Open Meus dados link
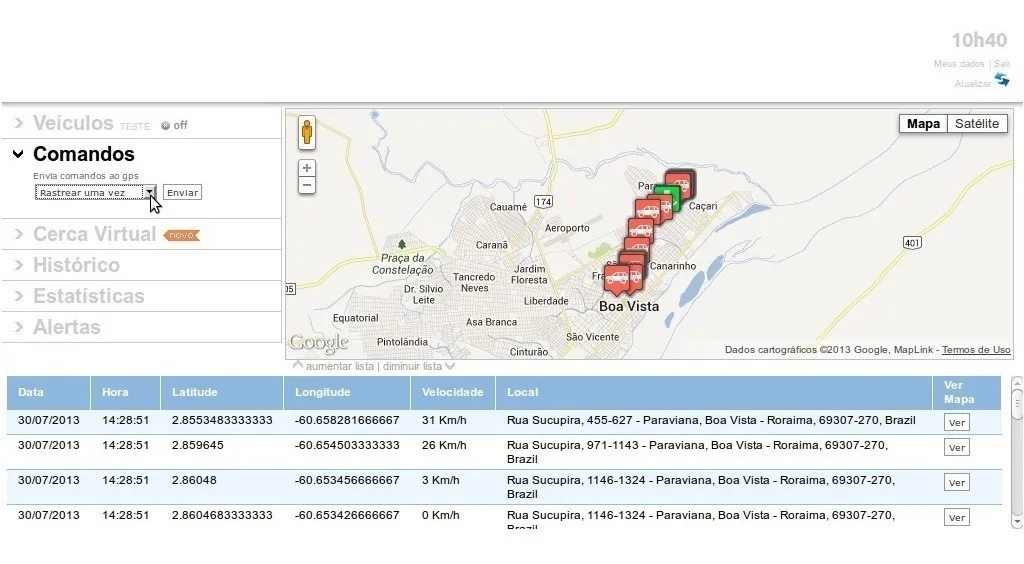The image size is (1024, 564). pos(959,64)
